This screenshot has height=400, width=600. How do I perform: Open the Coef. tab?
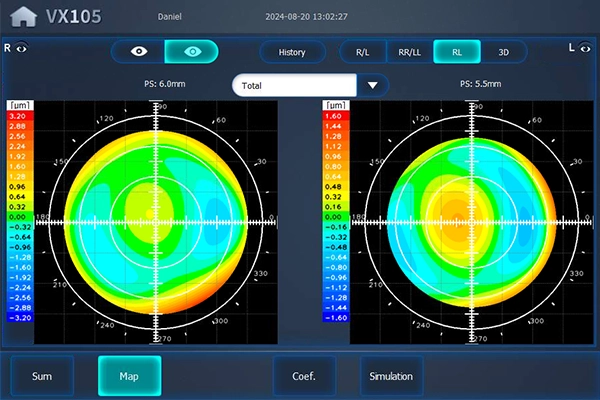point(304,376)
